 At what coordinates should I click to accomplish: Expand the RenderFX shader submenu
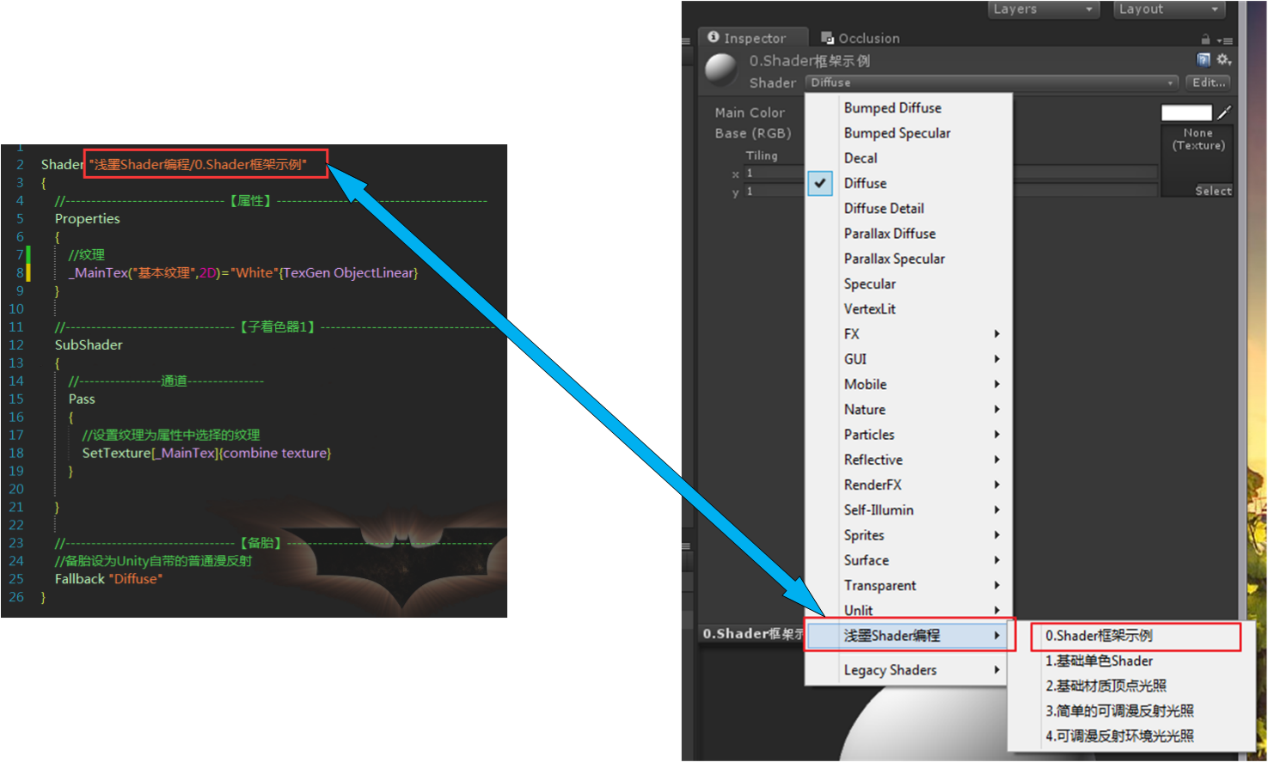point(909,485)
